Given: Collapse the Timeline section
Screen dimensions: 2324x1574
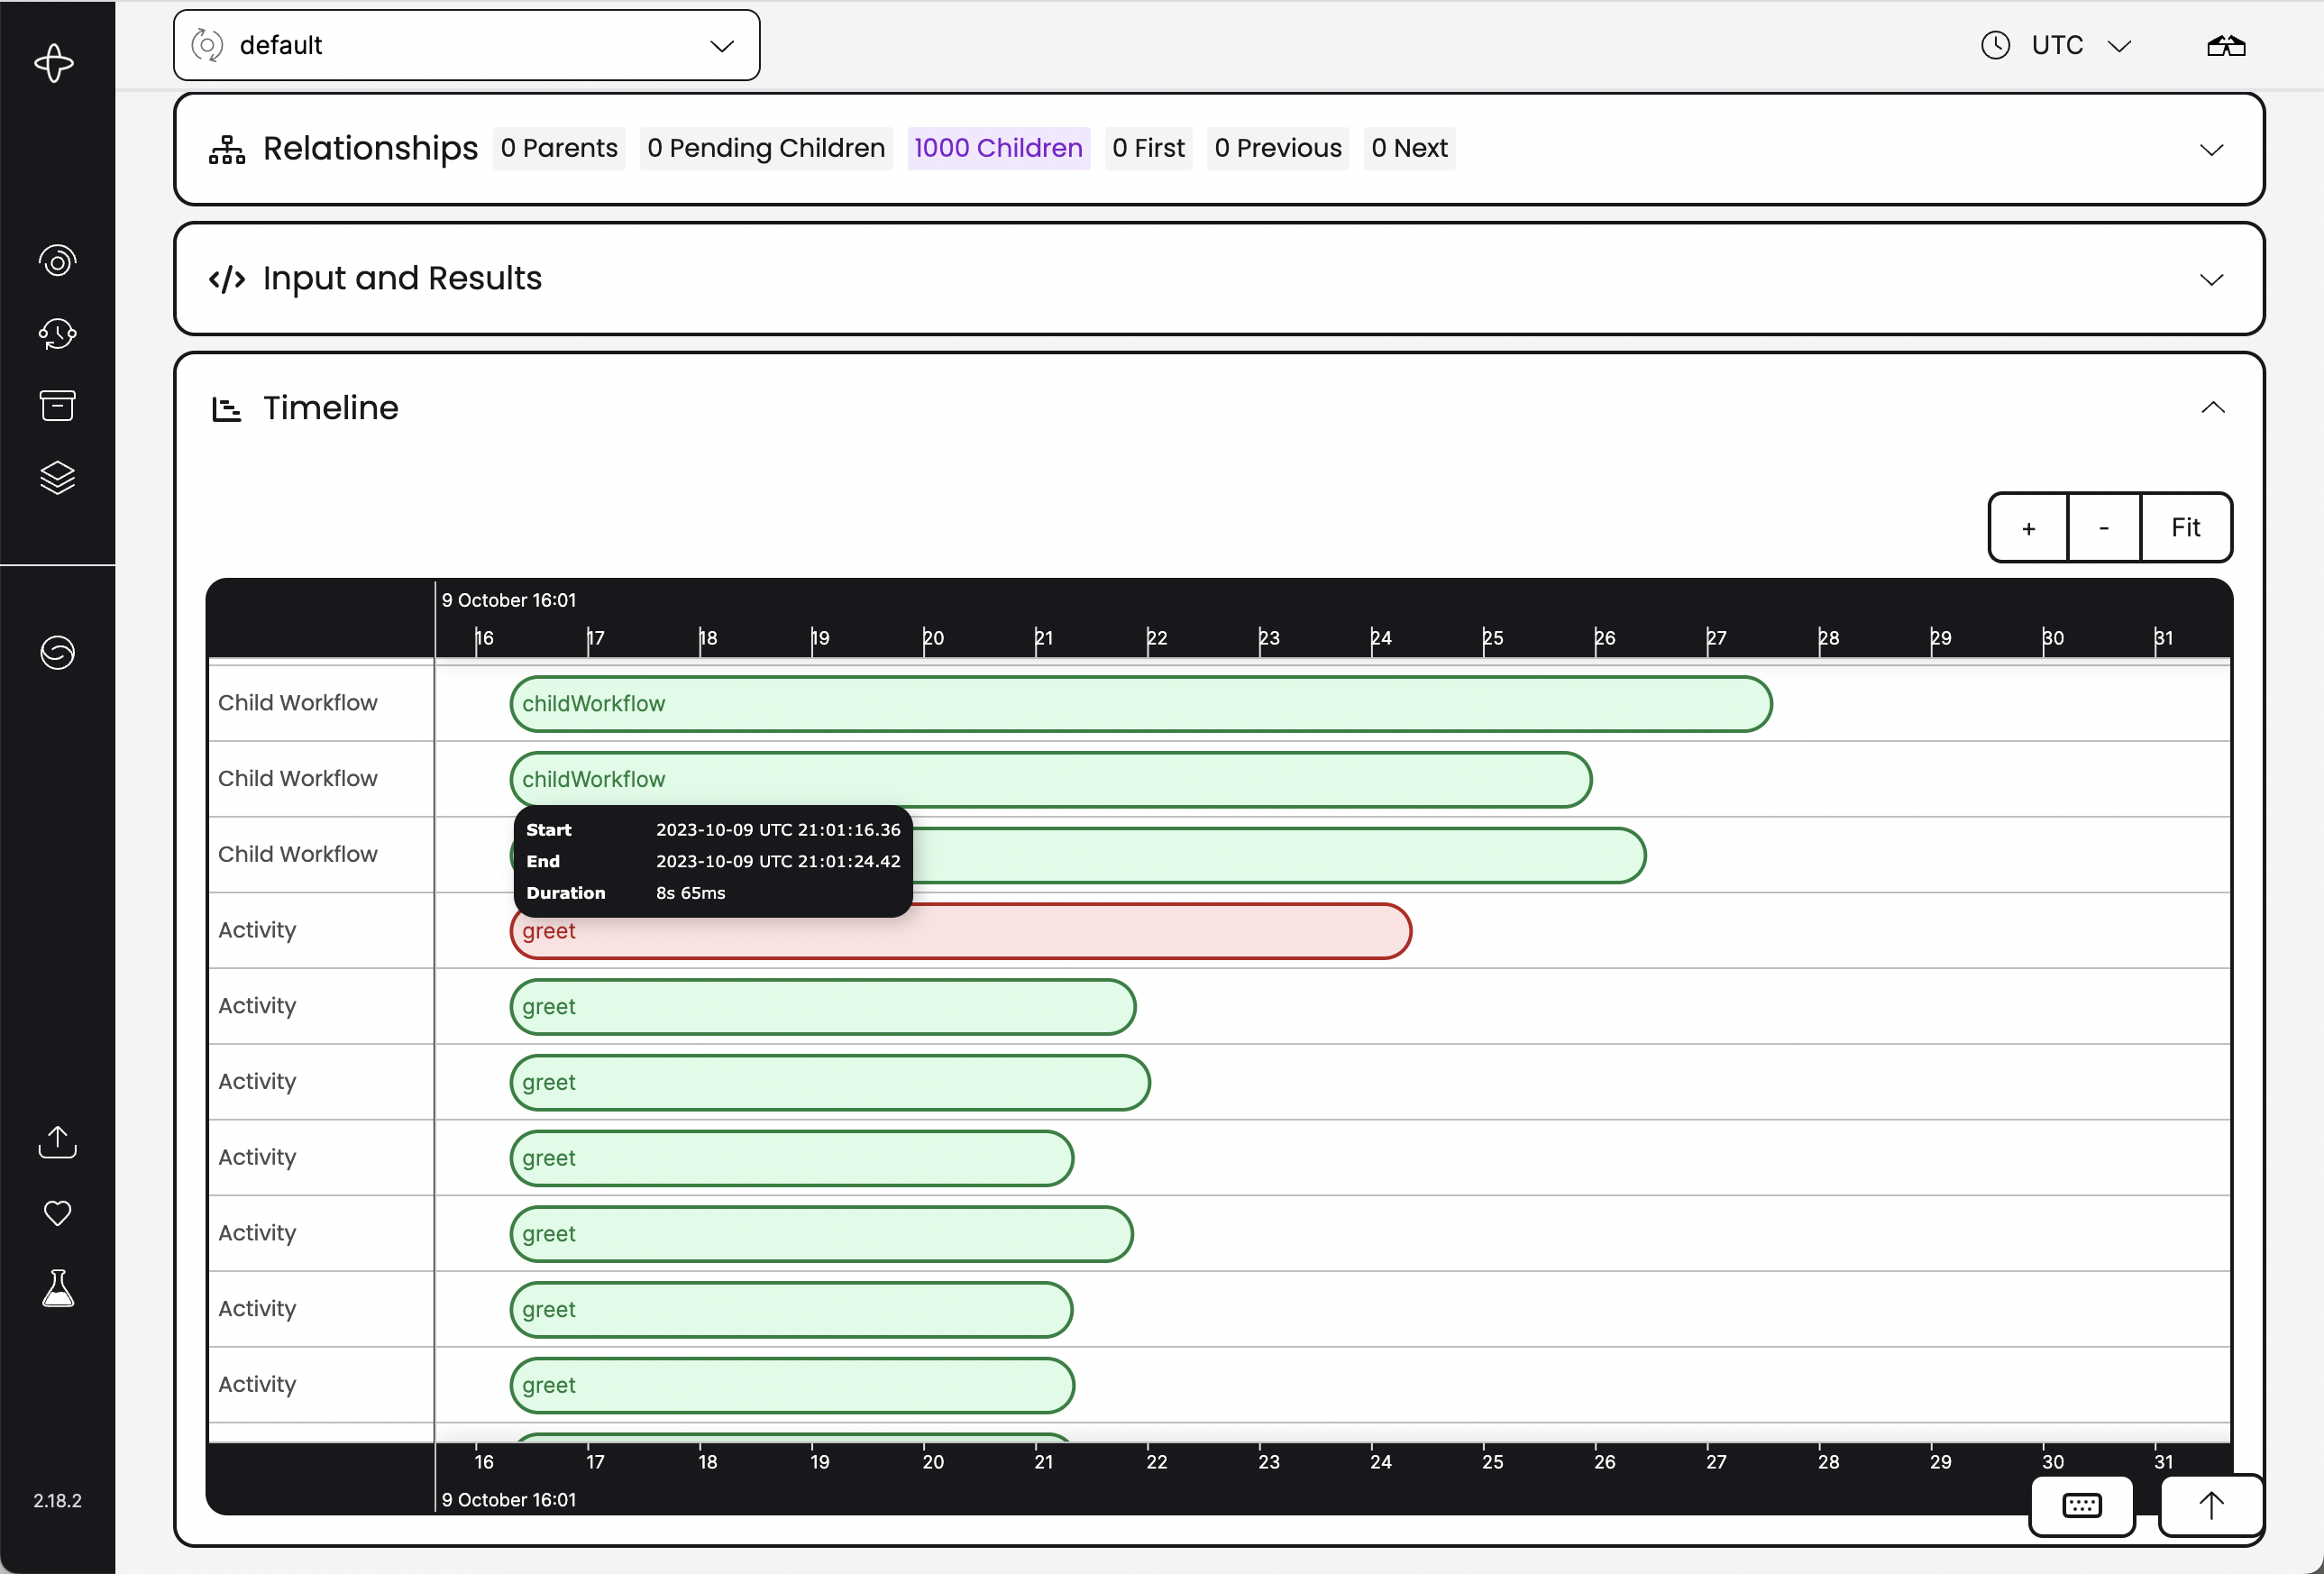Looking at the screenshot, I should click(x=2215, y=407).
